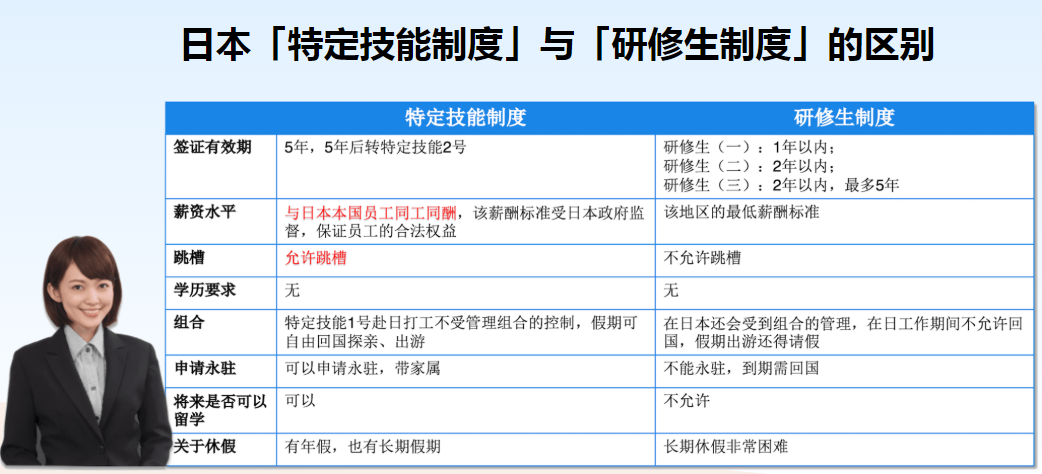Click the 签证有效期 row label
The height and width of the screenshot is (474, 1042).
pyautogui.click(x=207, y=147)
